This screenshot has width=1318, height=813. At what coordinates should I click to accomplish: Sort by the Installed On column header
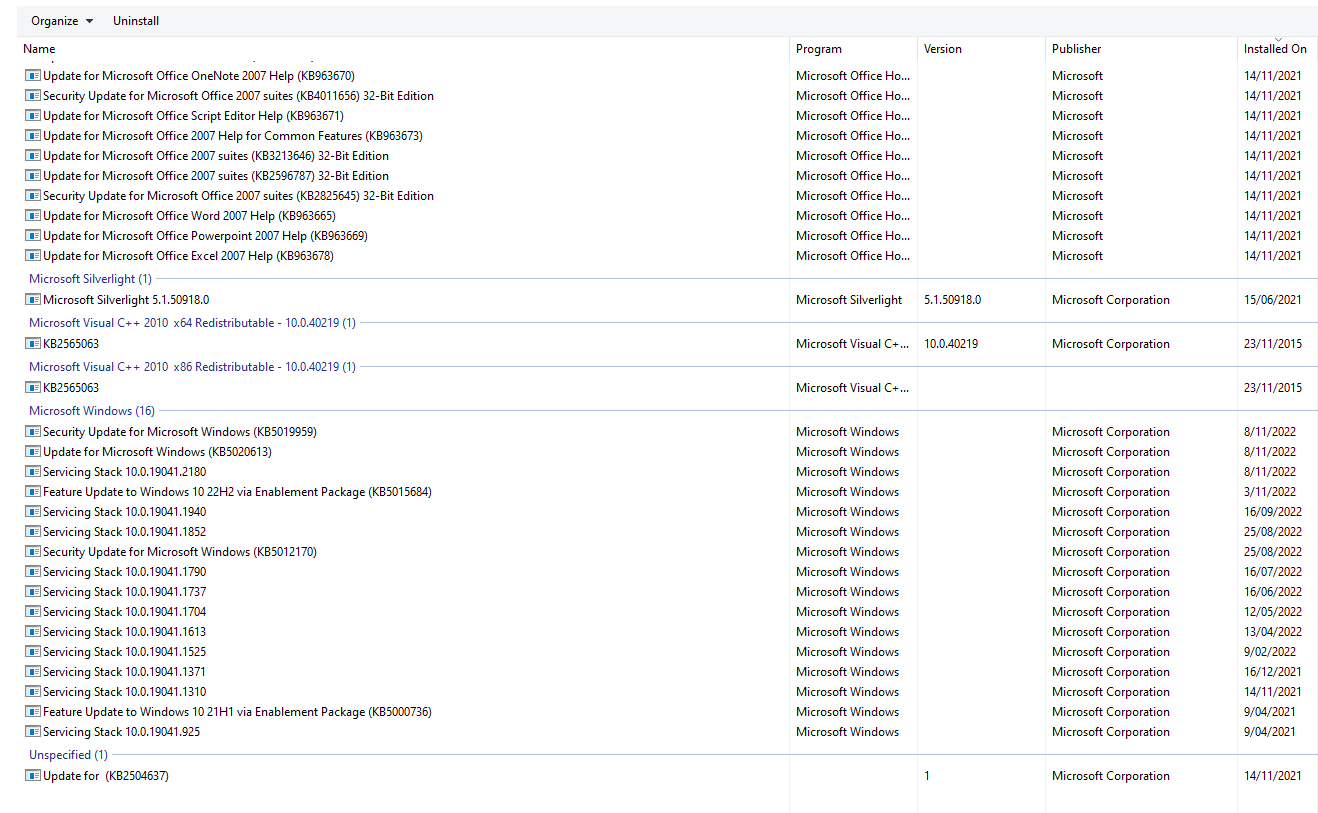1277,49
